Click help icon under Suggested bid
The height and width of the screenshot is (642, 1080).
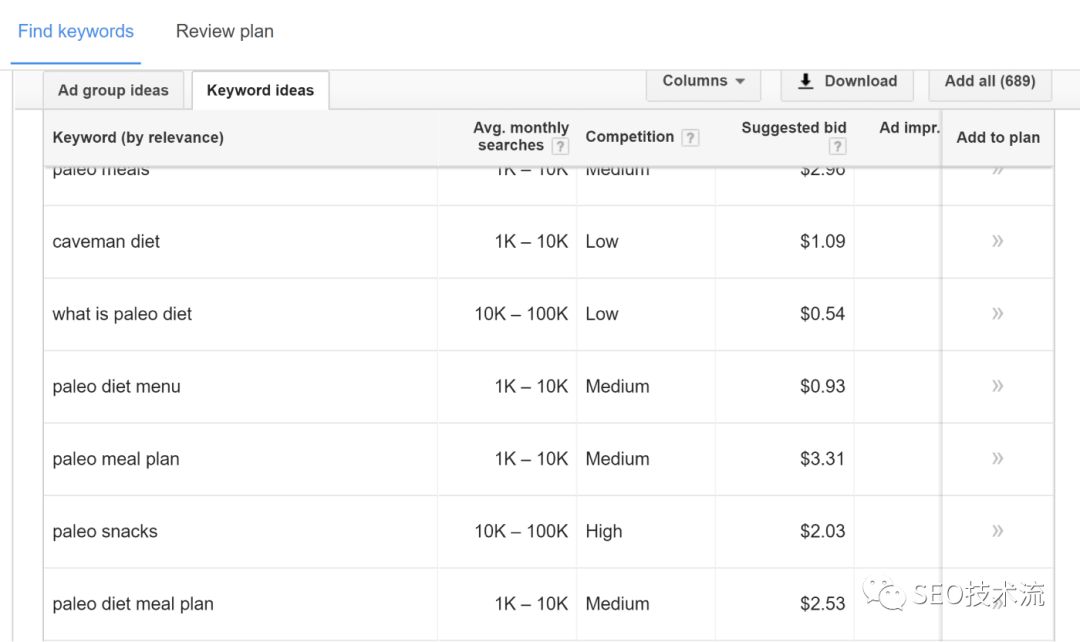pos(837,146)
